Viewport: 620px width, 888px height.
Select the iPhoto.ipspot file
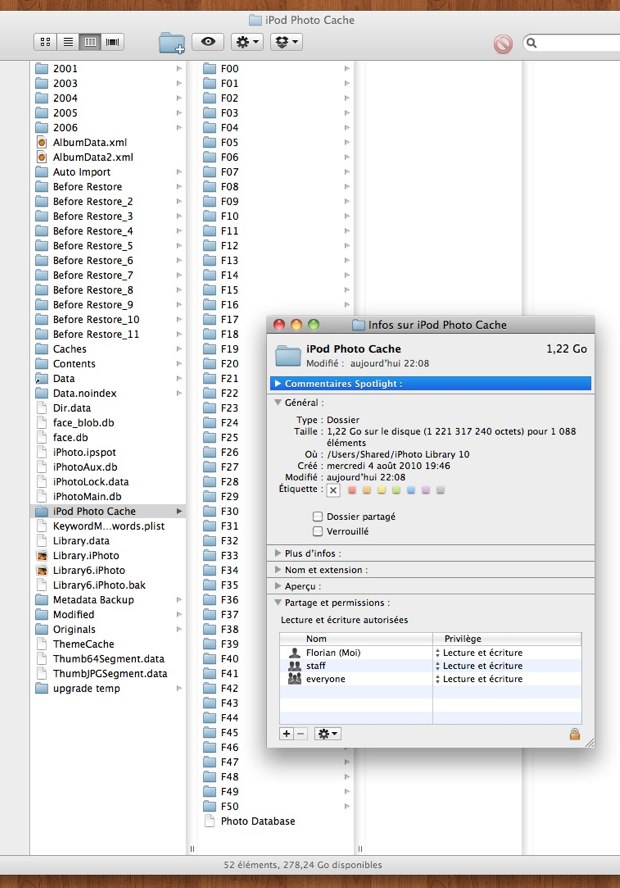click(x=84, y=452)
